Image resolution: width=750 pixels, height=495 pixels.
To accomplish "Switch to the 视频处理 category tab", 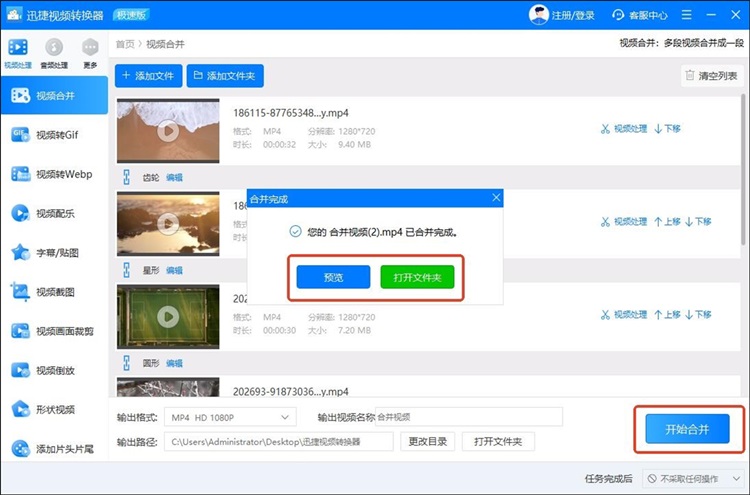I will (x=18, y=54).
